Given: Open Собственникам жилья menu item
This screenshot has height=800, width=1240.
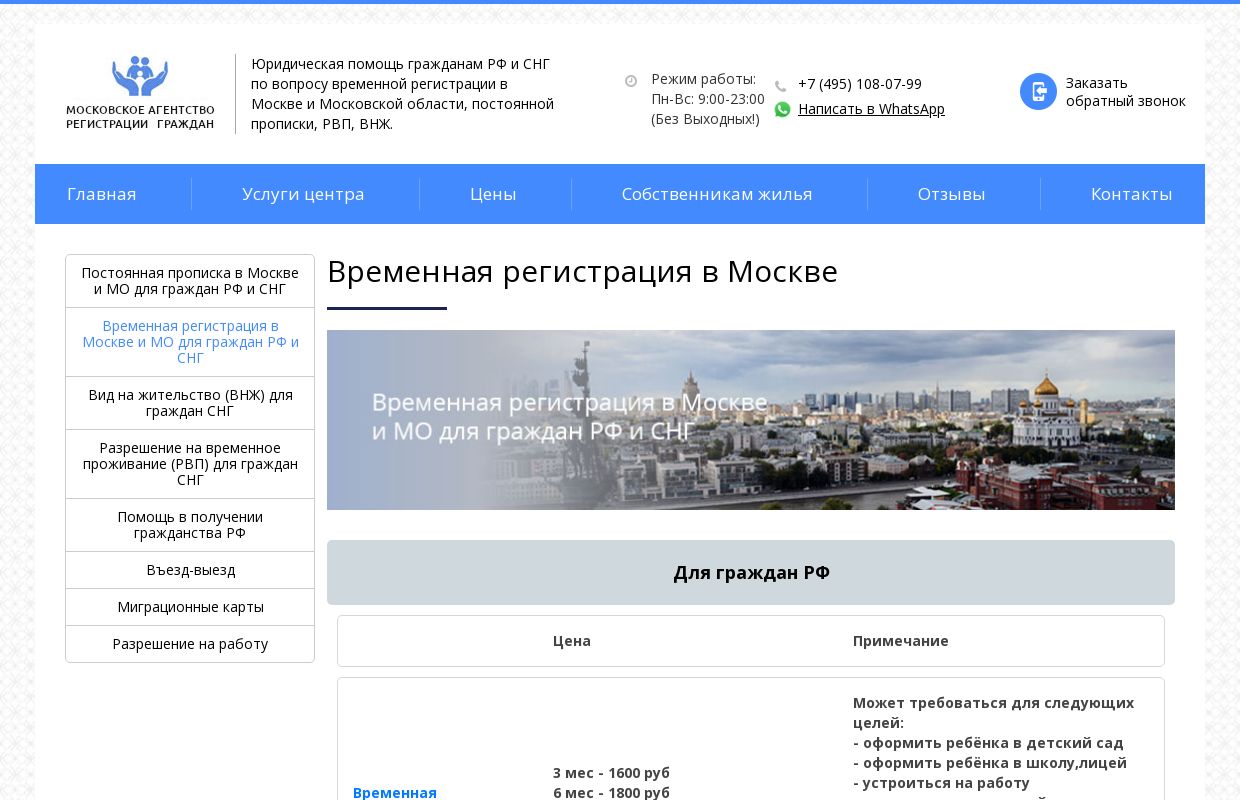Looking at the screenshot, I should (717, 194).
